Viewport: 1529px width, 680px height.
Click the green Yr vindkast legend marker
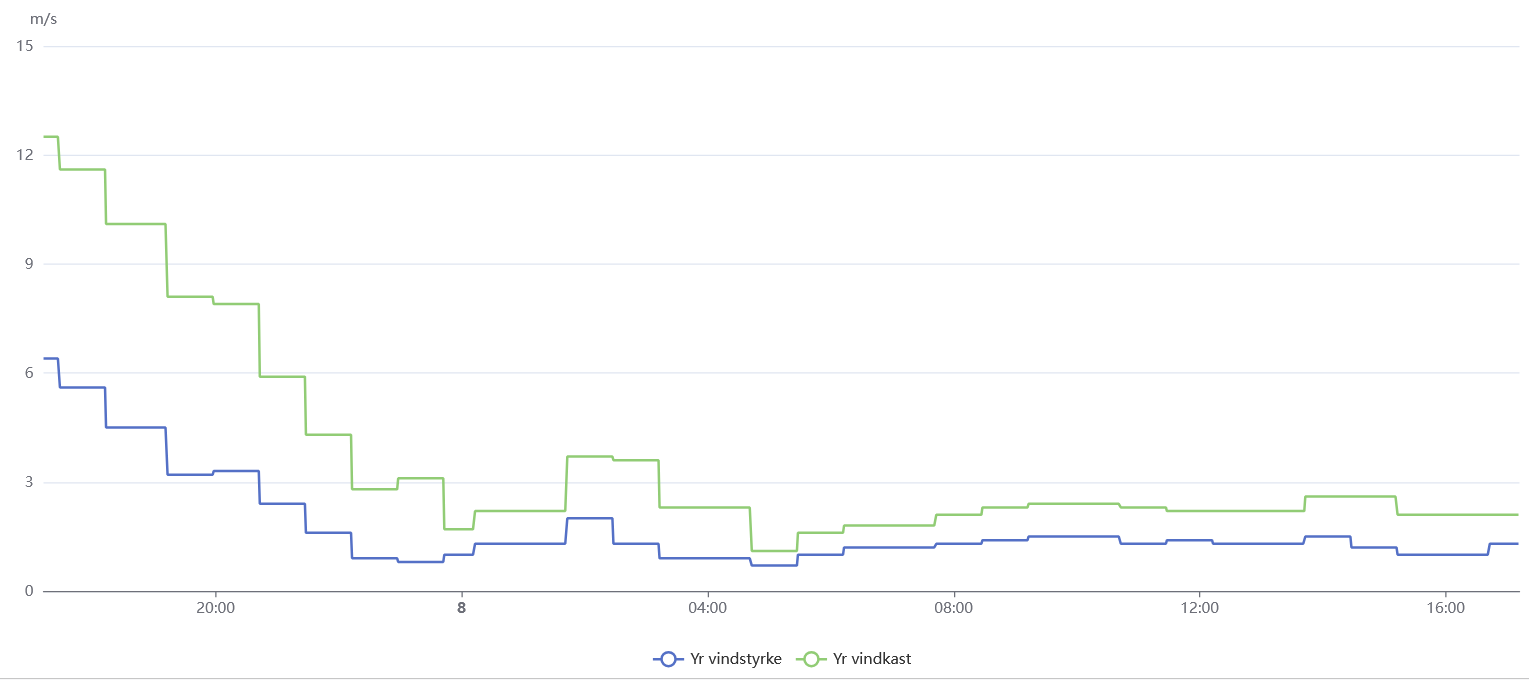point(811,659)
